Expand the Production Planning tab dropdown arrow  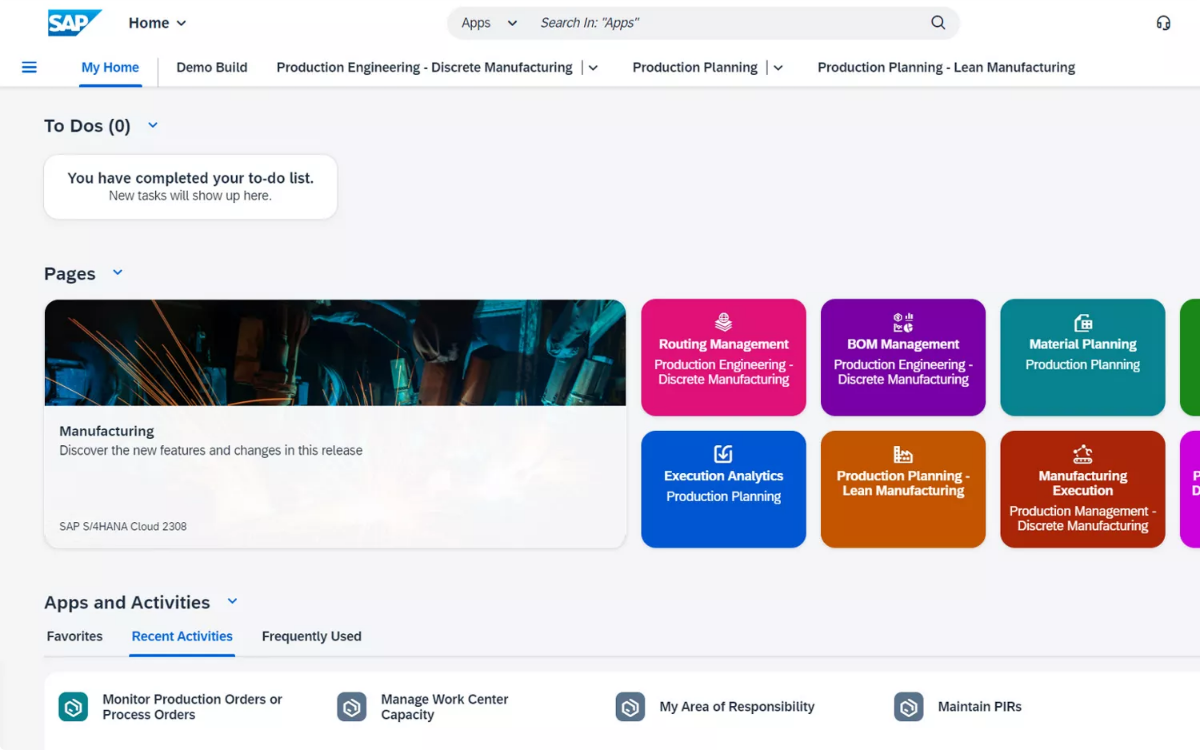pos(778,68)
